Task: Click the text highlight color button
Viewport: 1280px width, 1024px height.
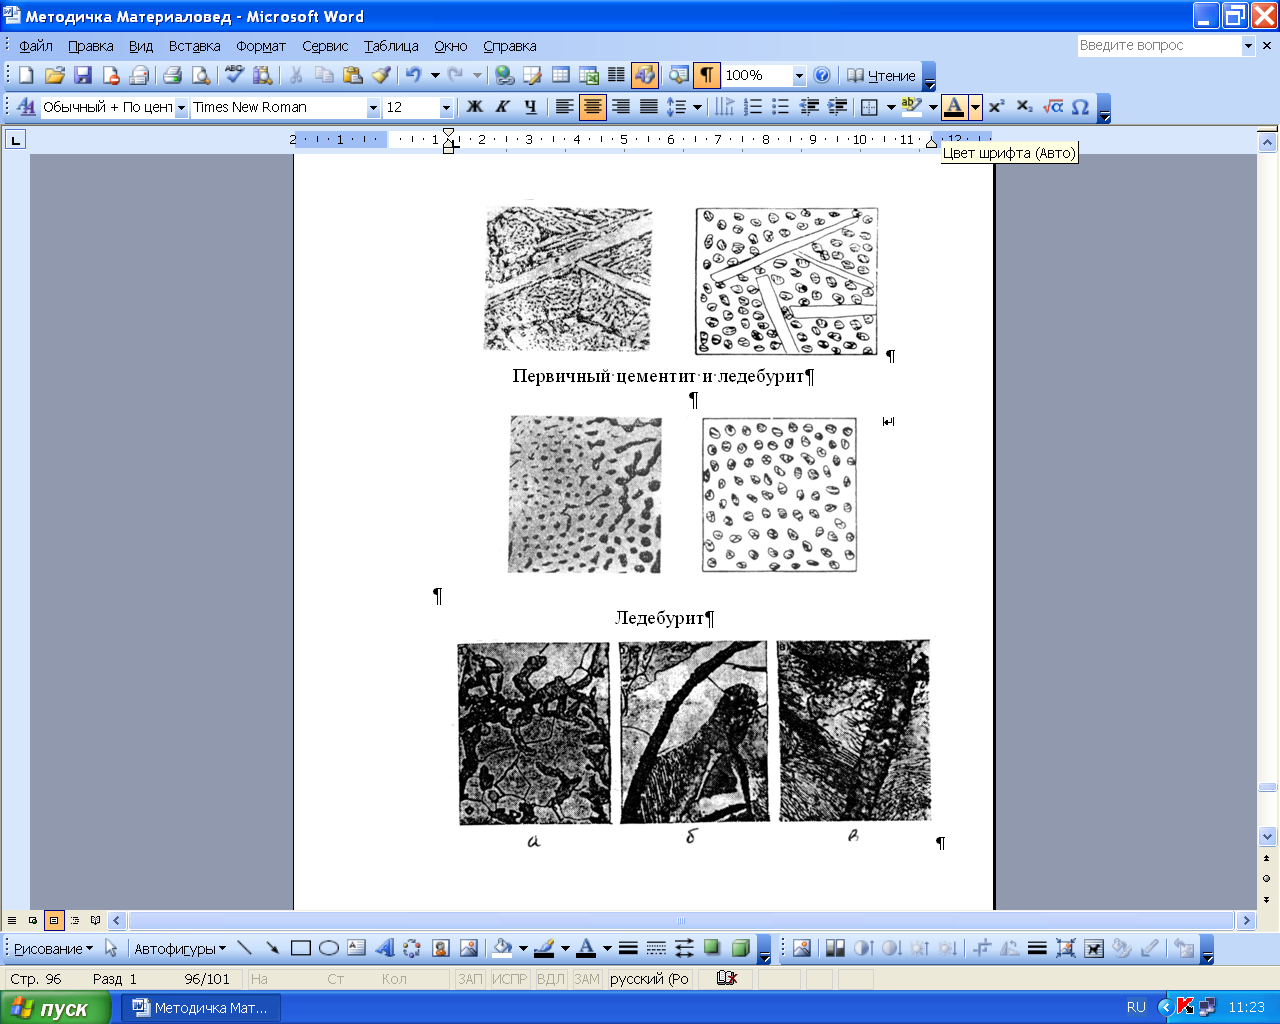Action: [910, 107]
